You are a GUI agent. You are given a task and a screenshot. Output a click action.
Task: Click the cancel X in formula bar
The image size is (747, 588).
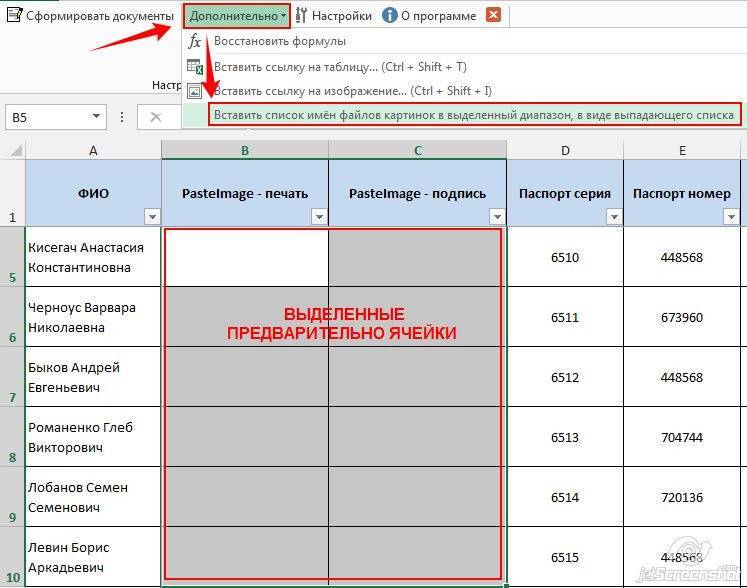155,117
